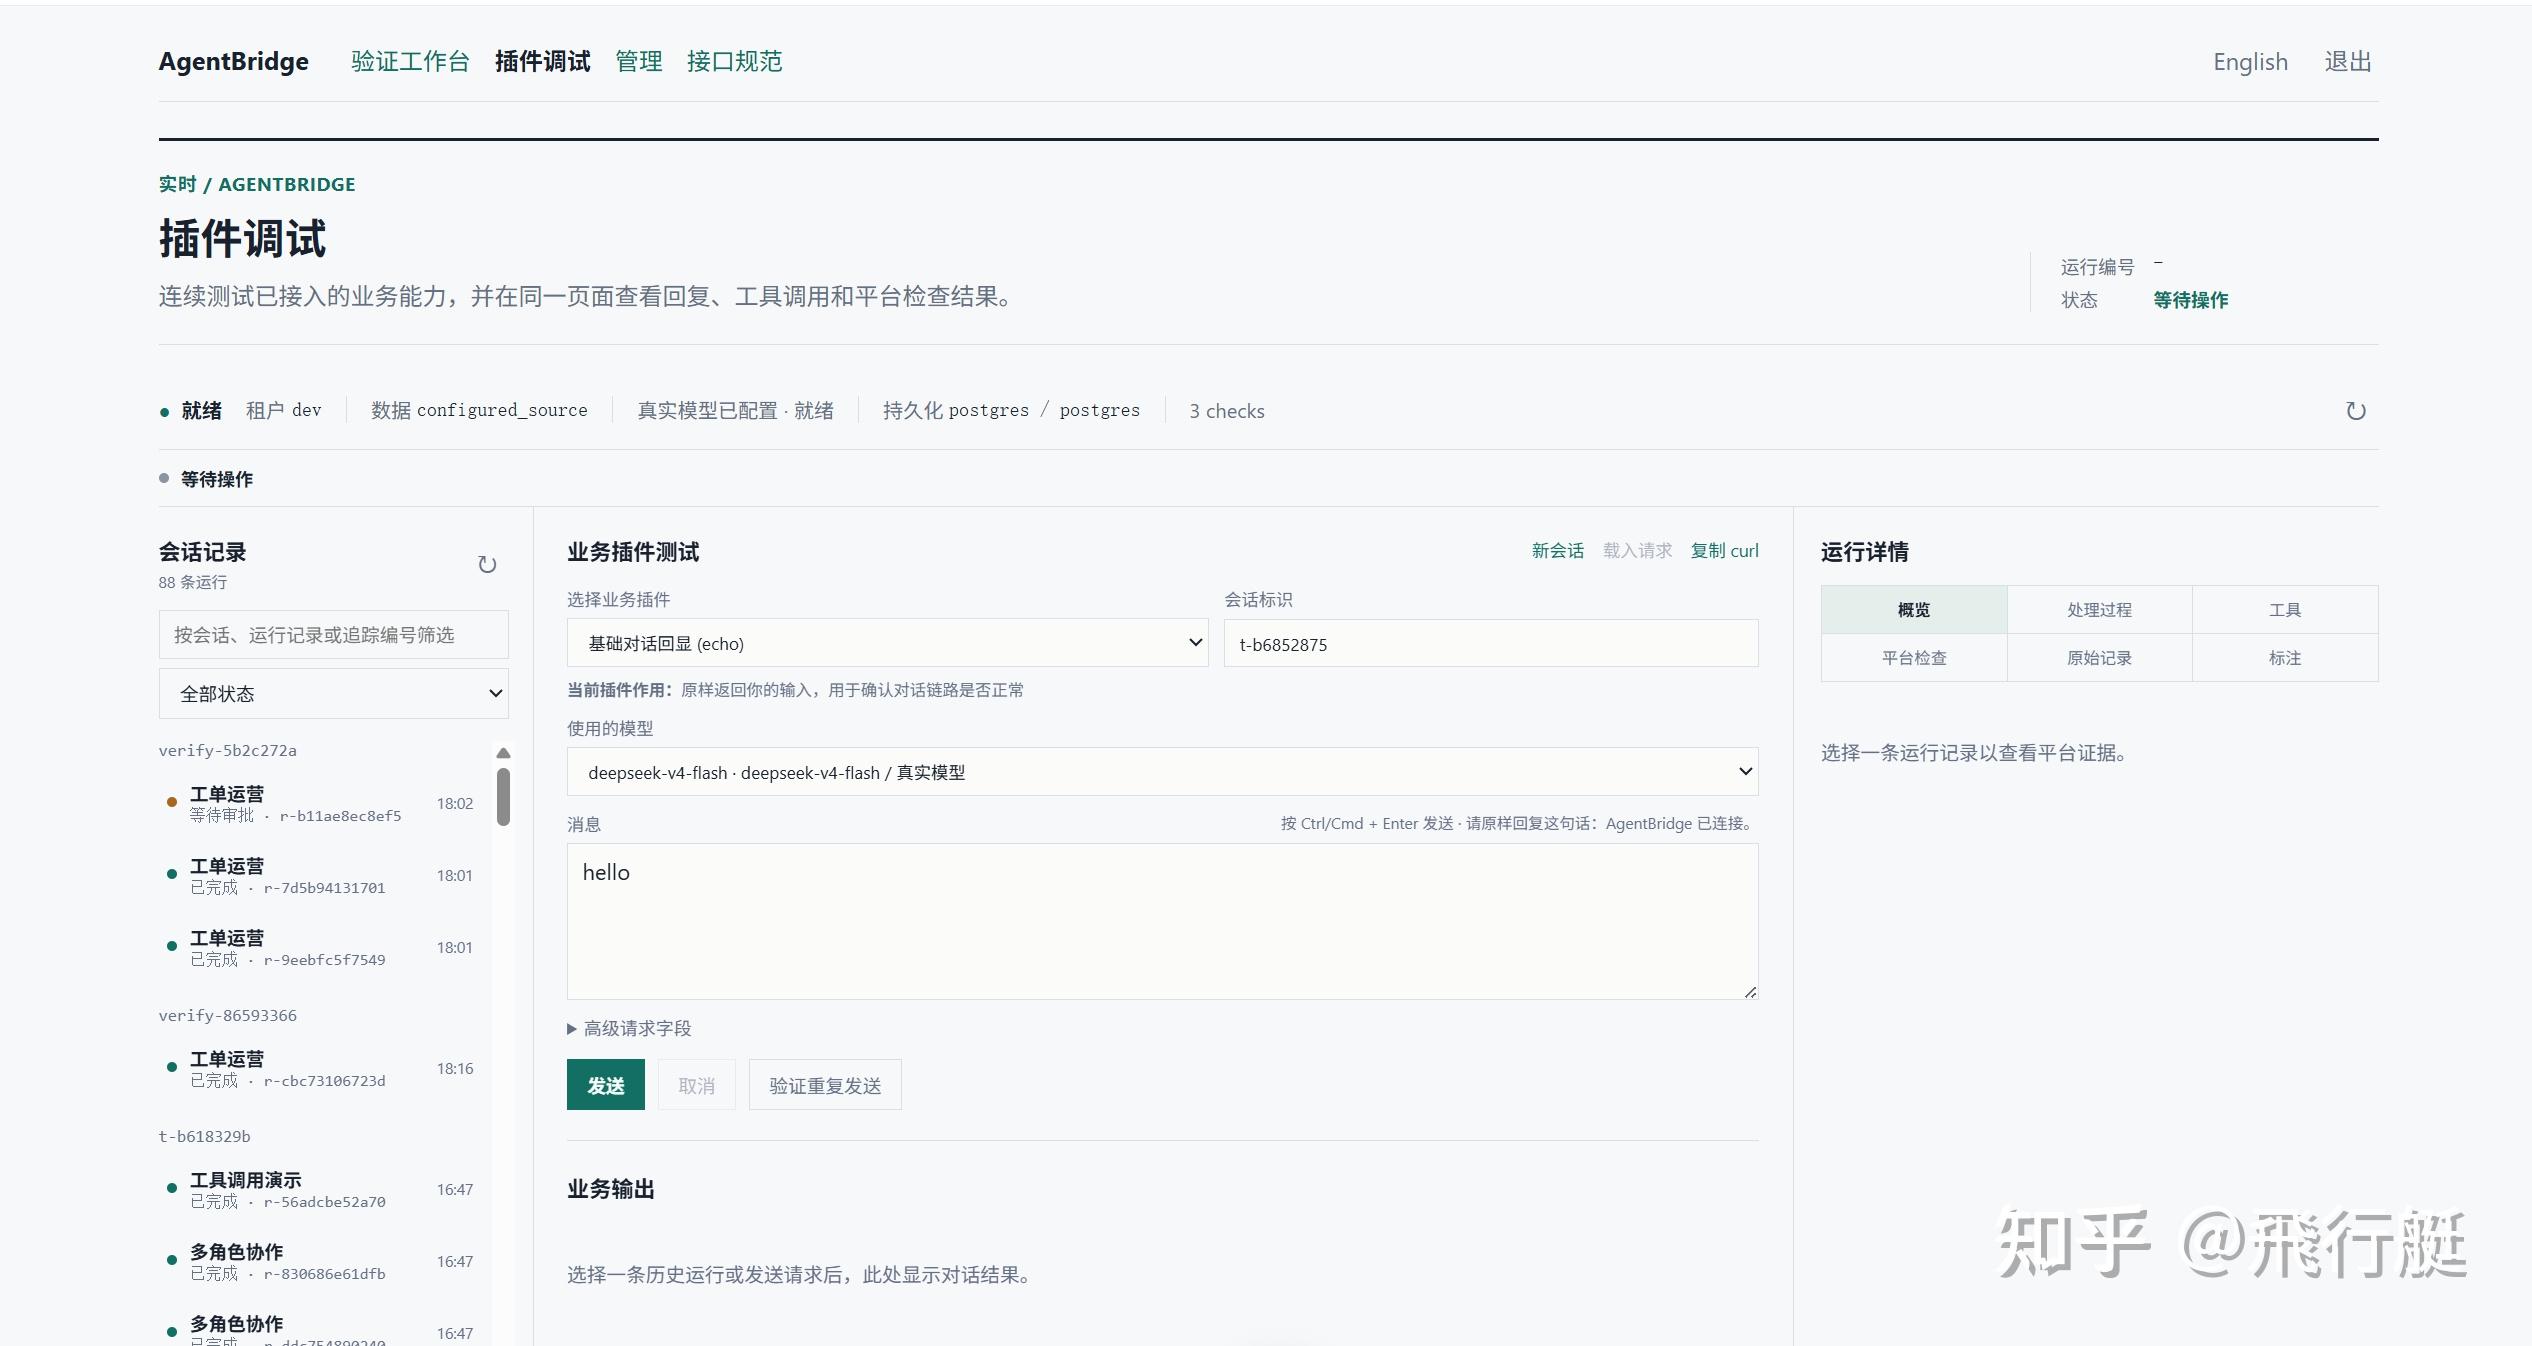Image resolution: width=2532 pixels, height=1346 pixels.
Task: Click the 消息 message textarea
Action: pos(1162,921)
